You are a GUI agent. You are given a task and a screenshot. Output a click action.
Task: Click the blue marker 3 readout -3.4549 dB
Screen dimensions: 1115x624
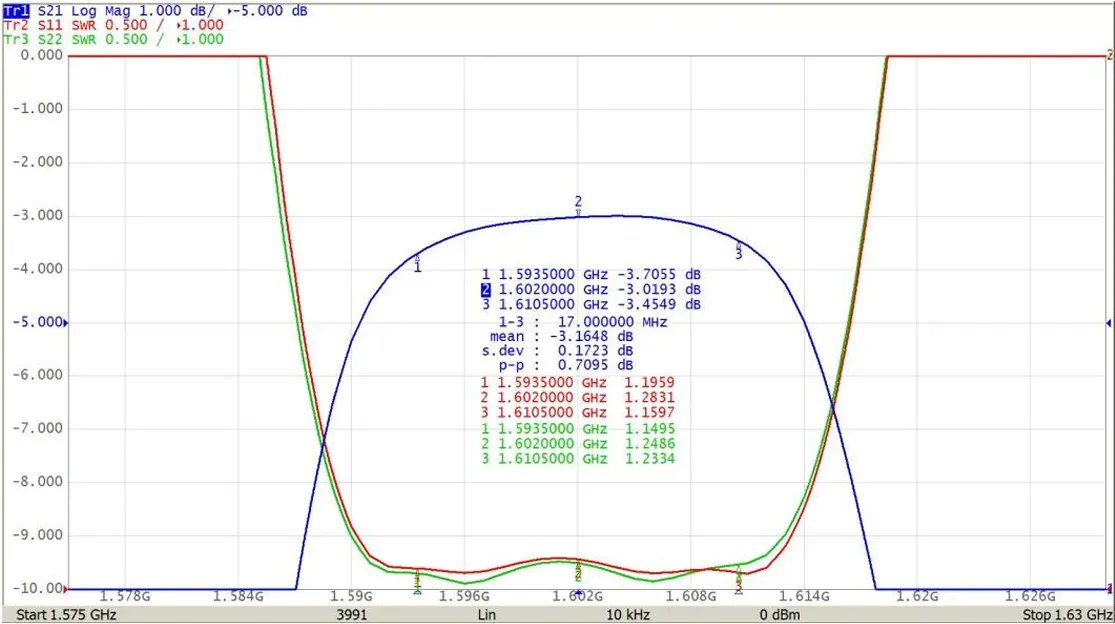[x=658, y=304]
